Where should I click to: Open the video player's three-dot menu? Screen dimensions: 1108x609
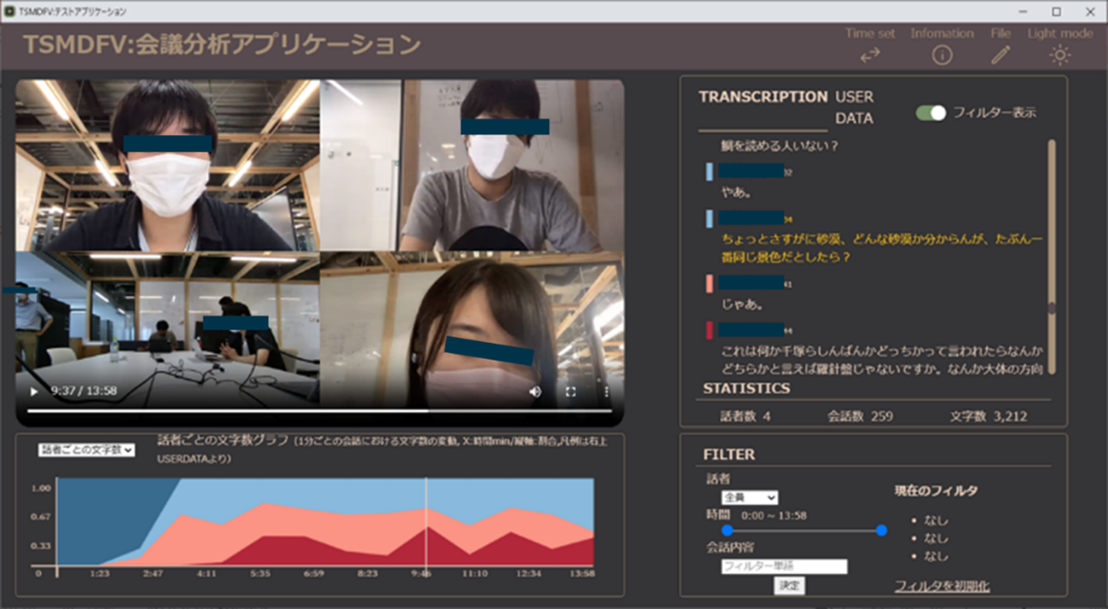point(606,392)
